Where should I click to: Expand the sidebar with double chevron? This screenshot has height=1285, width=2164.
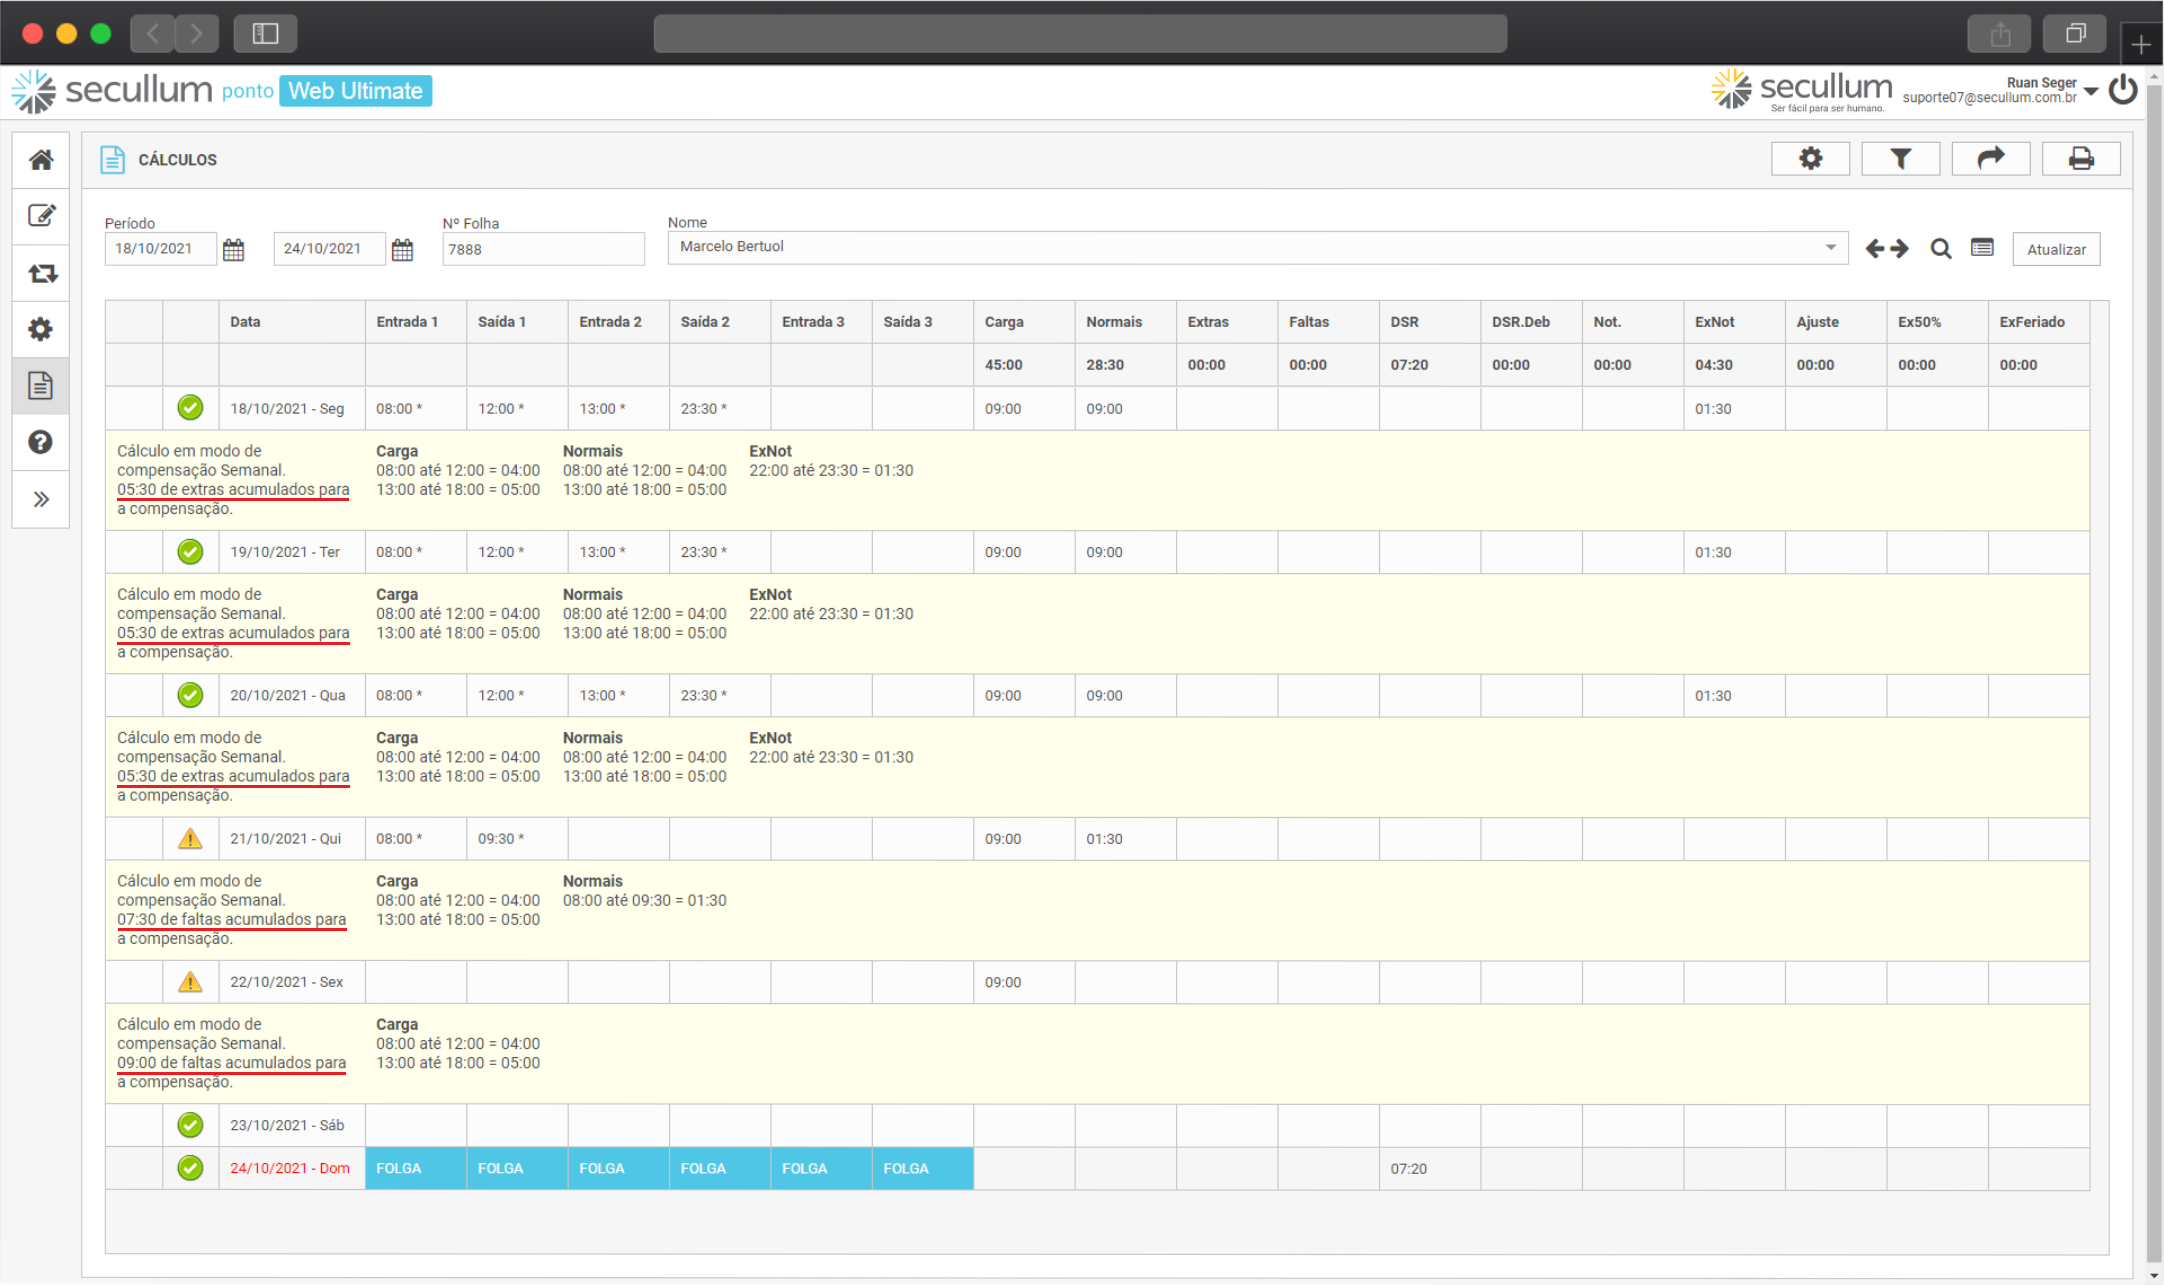[41, 499]
